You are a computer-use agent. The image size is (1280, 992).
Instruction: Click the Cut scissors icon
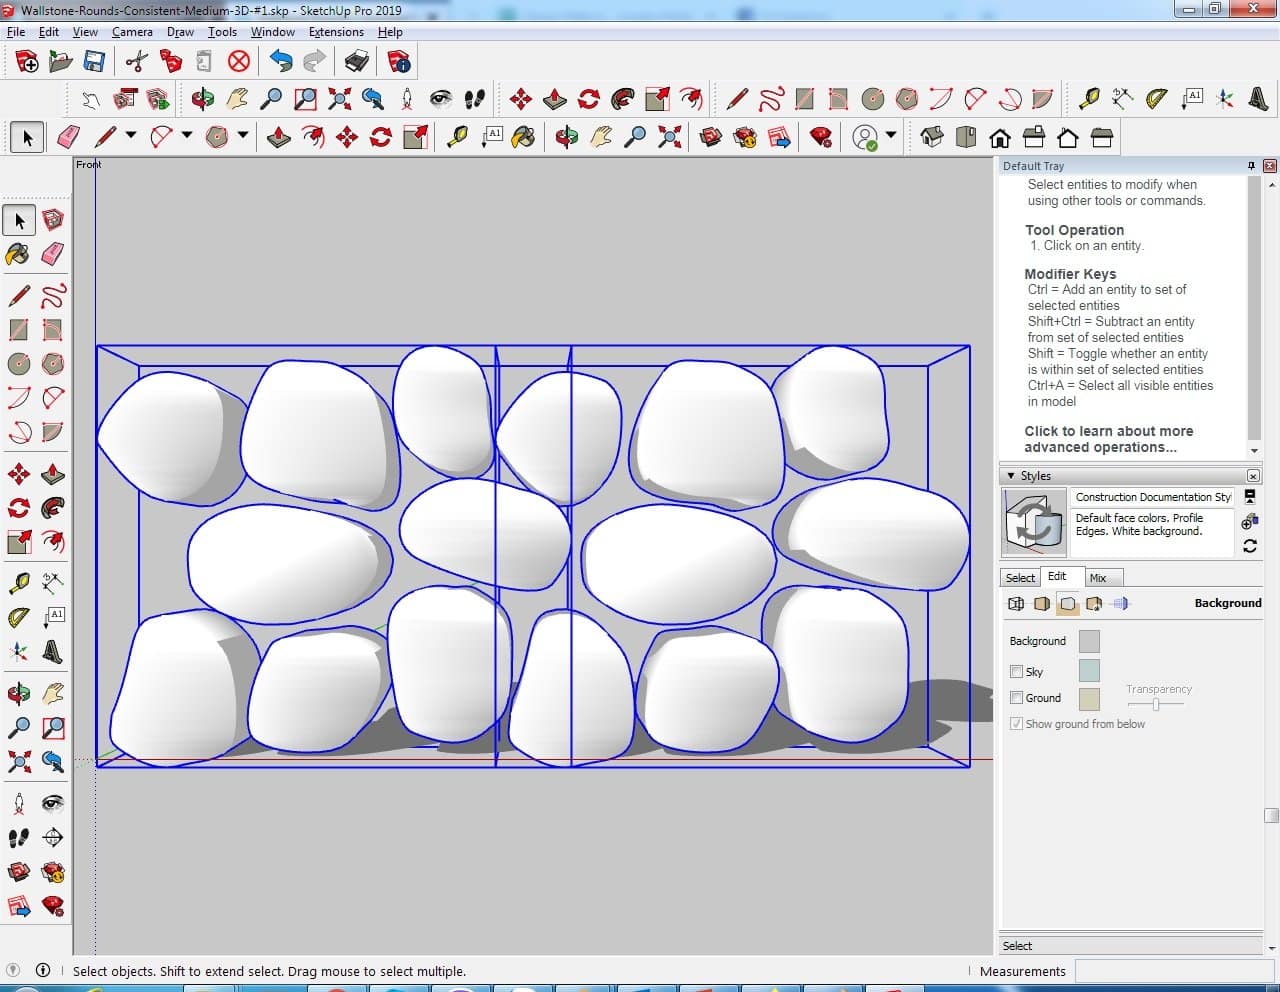[x=137, y=62]
